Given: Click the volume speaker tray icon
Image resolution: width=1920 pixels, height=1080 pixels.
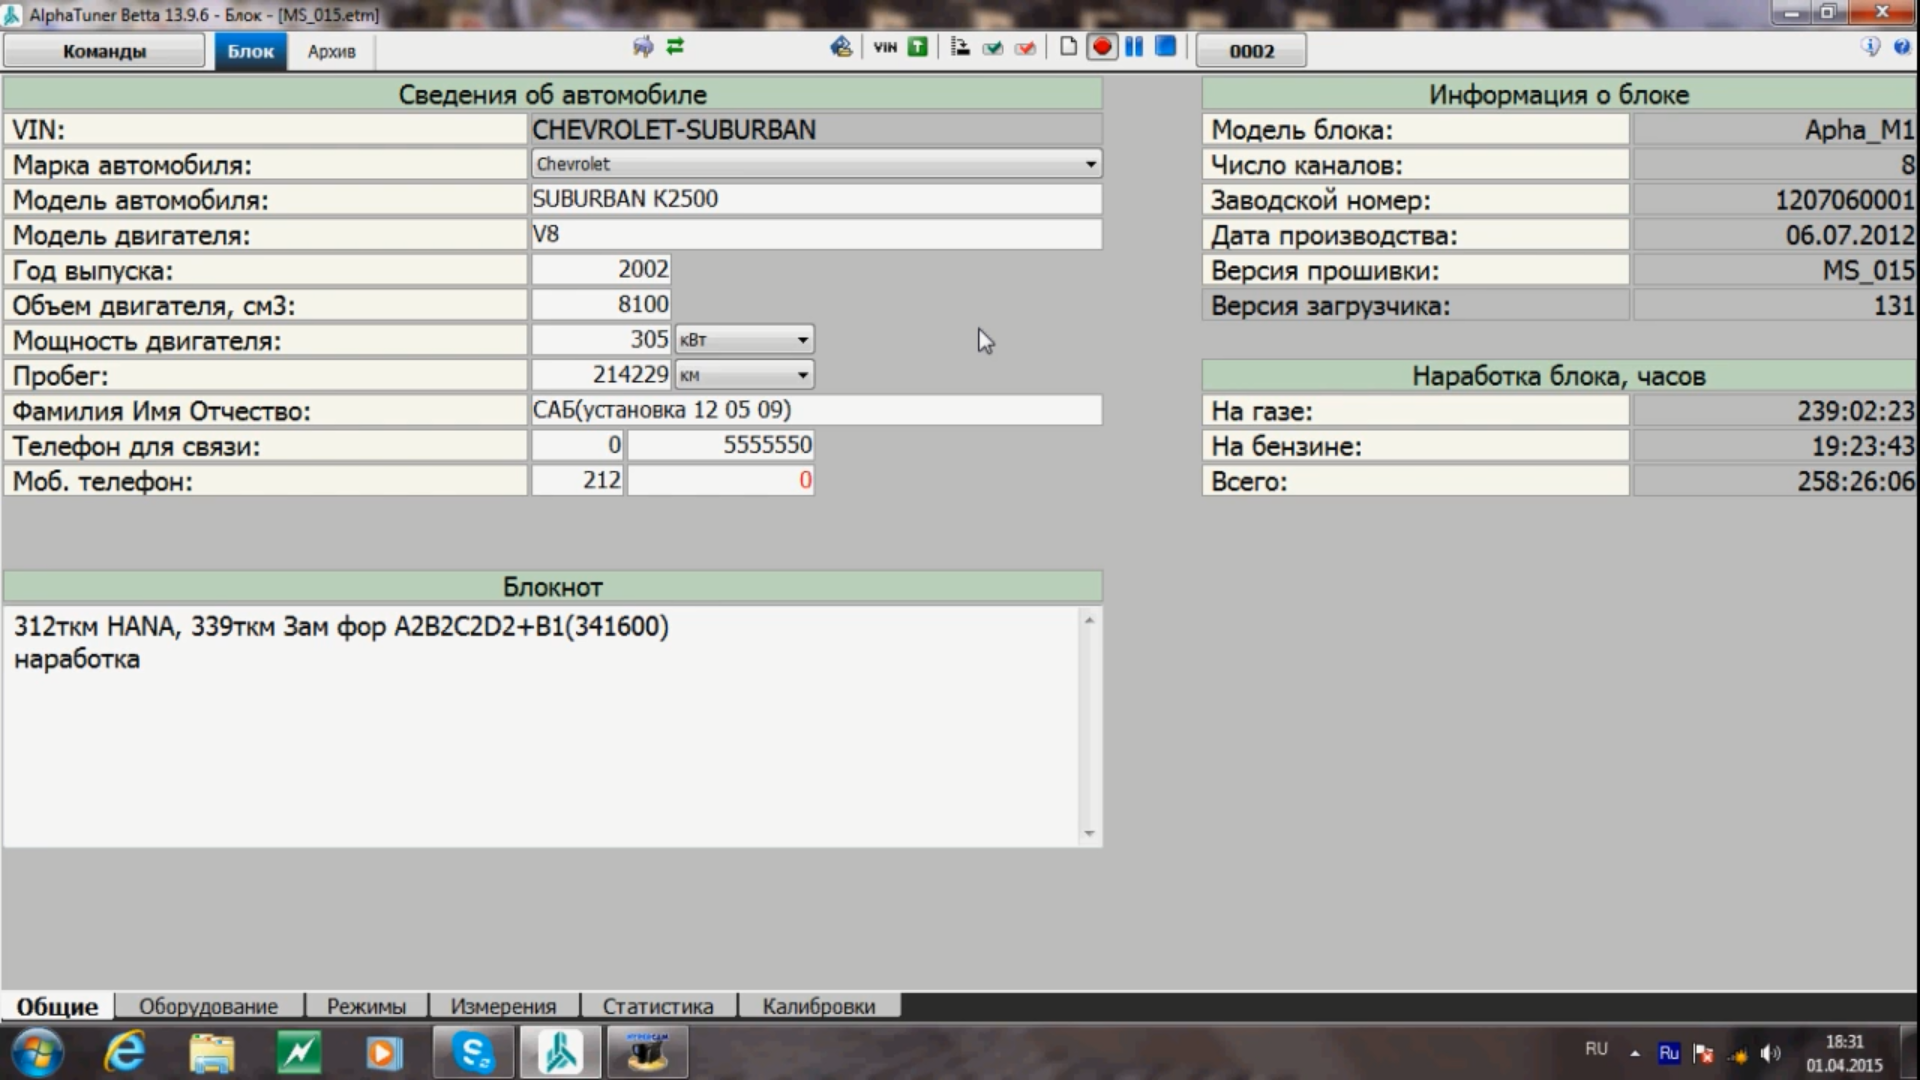Looking at the screenshot, I should [x=1771, y=1053].
